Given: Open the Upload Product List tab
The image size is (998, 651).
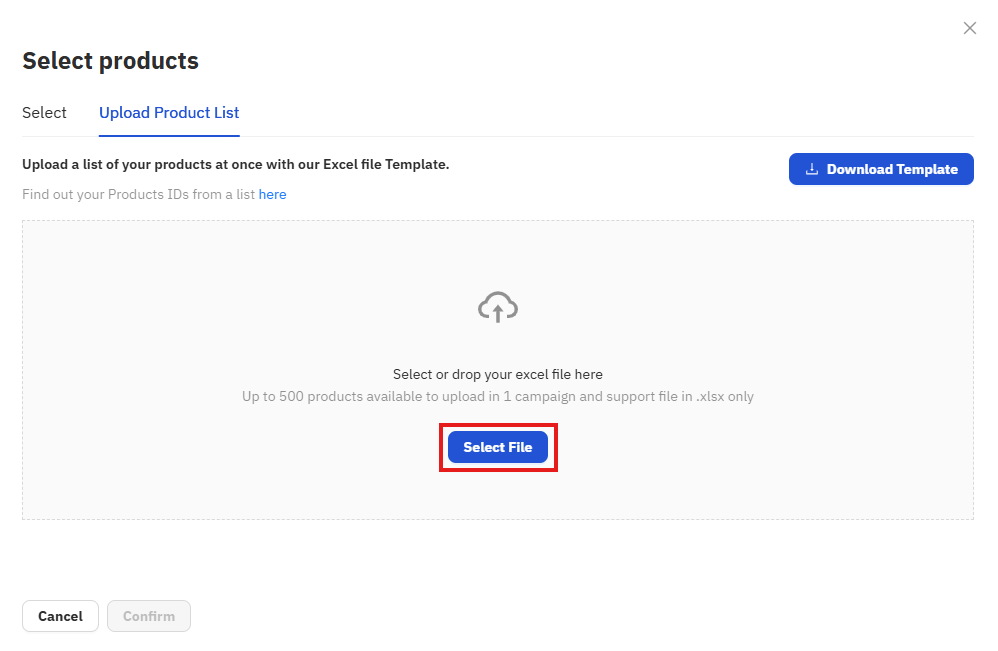Looking at the screenshot, I should pos(169,113).
